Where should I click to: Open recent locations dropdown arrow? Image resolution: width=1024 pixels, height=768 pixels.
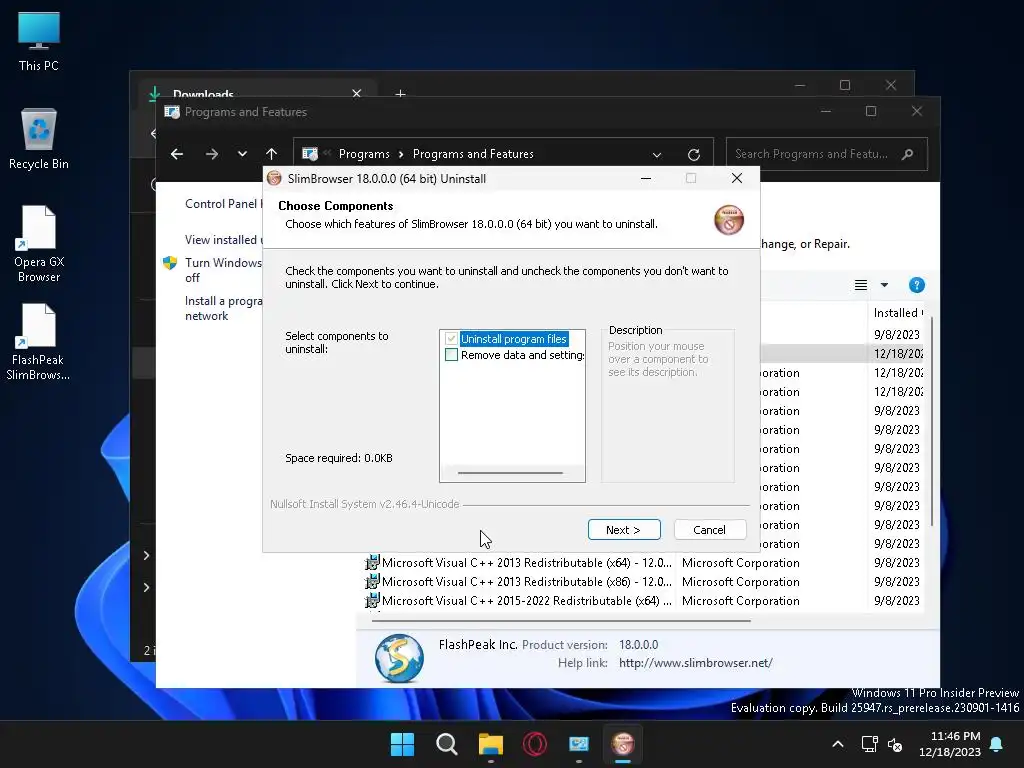pos(242,154)
